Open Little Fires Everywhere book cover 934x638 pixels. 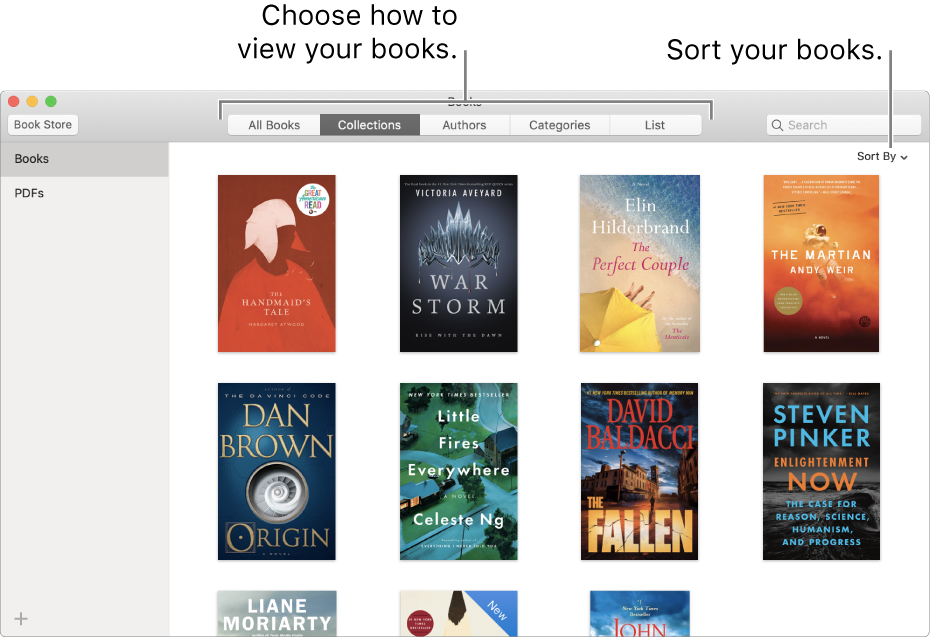(x=458, y=471)
